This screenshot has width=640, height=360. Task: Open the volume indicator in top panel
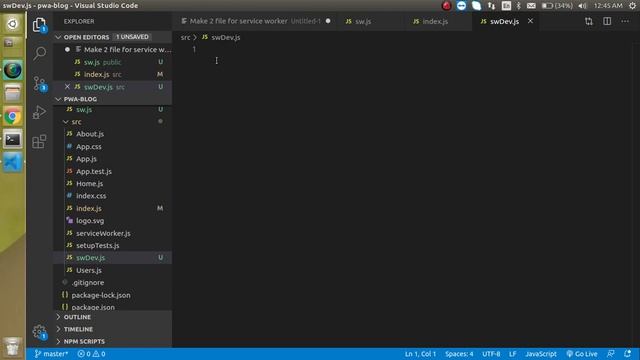(x=582, y=6)
